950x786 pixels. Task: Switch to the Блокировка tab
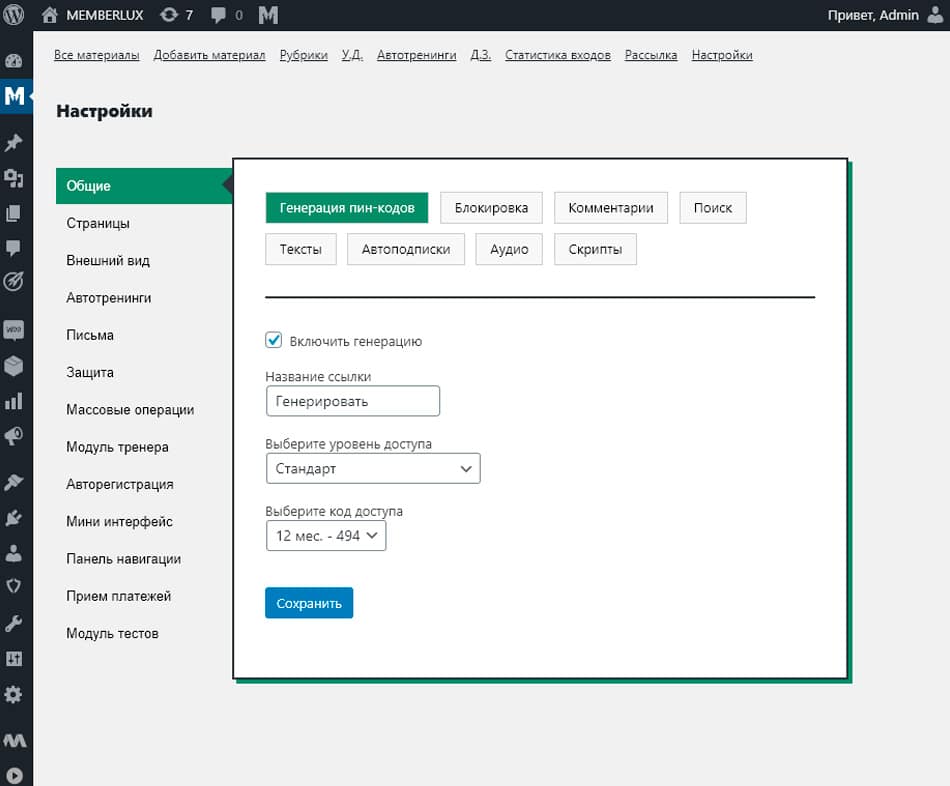point(491,208)
